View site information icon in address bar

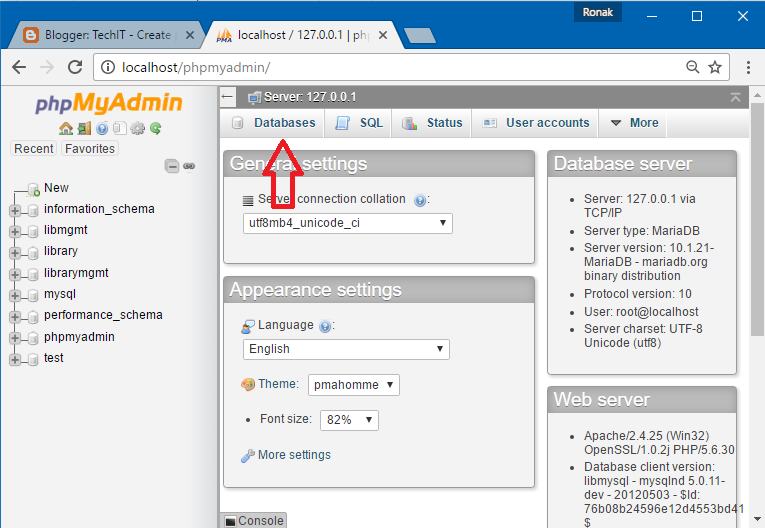coord(108,67)
